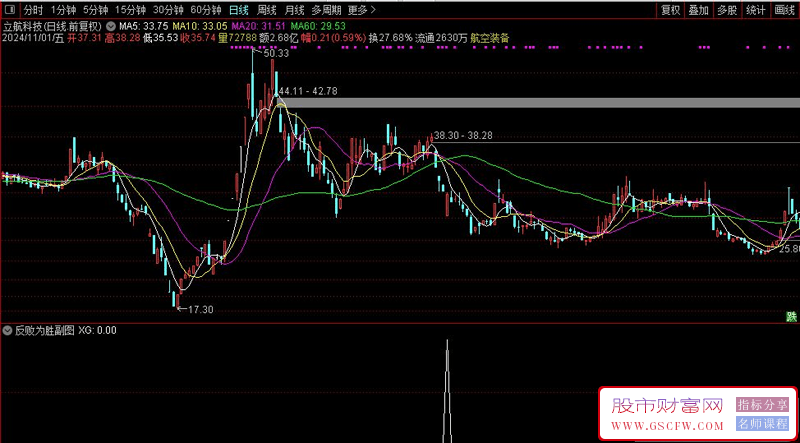Click the 多股 multi-stock button

(727, 10)
